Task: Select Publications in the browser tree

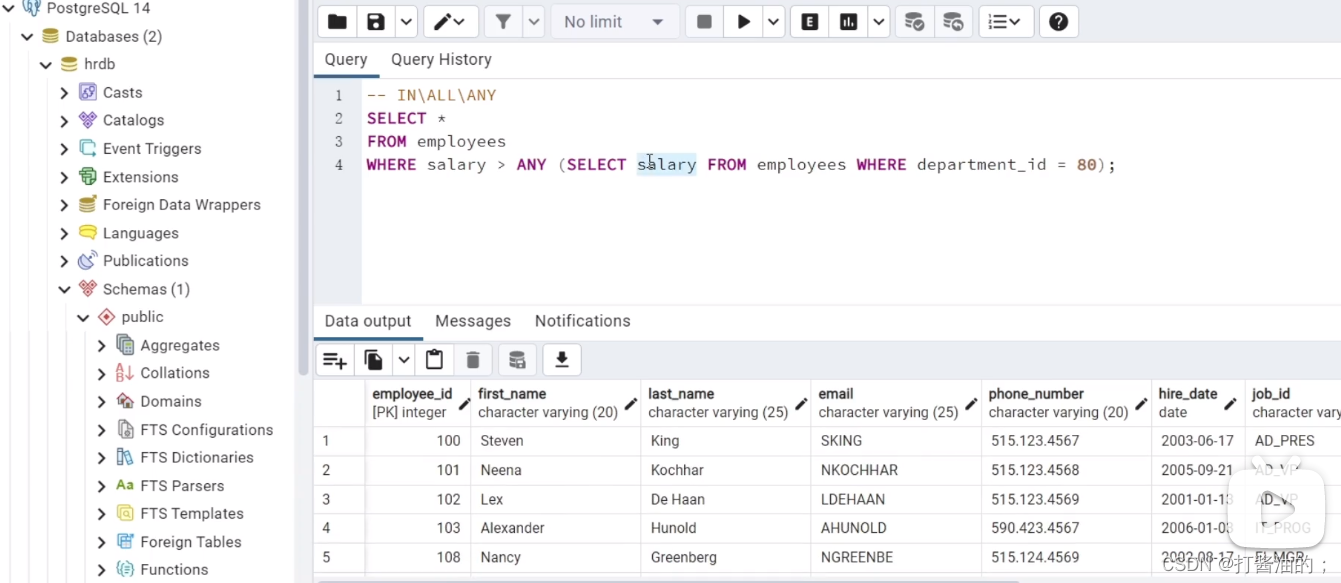Action: pos(145,261)
